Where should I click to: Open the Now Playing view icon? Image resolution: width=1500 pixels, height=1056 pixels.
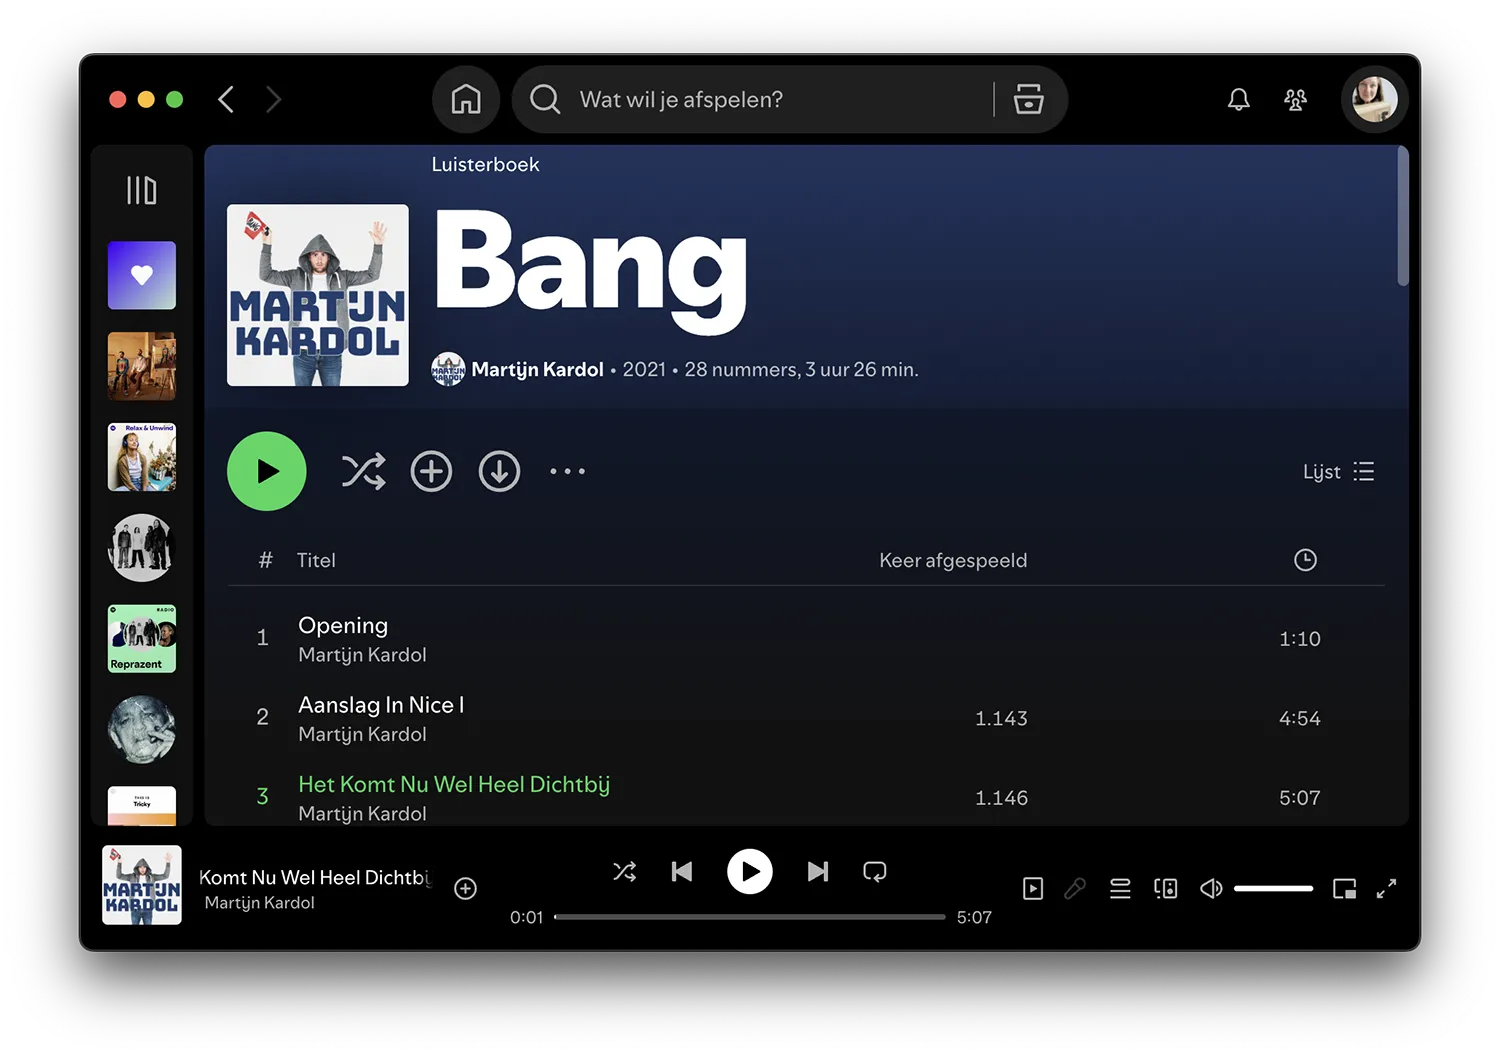(x=1033, y=888)
